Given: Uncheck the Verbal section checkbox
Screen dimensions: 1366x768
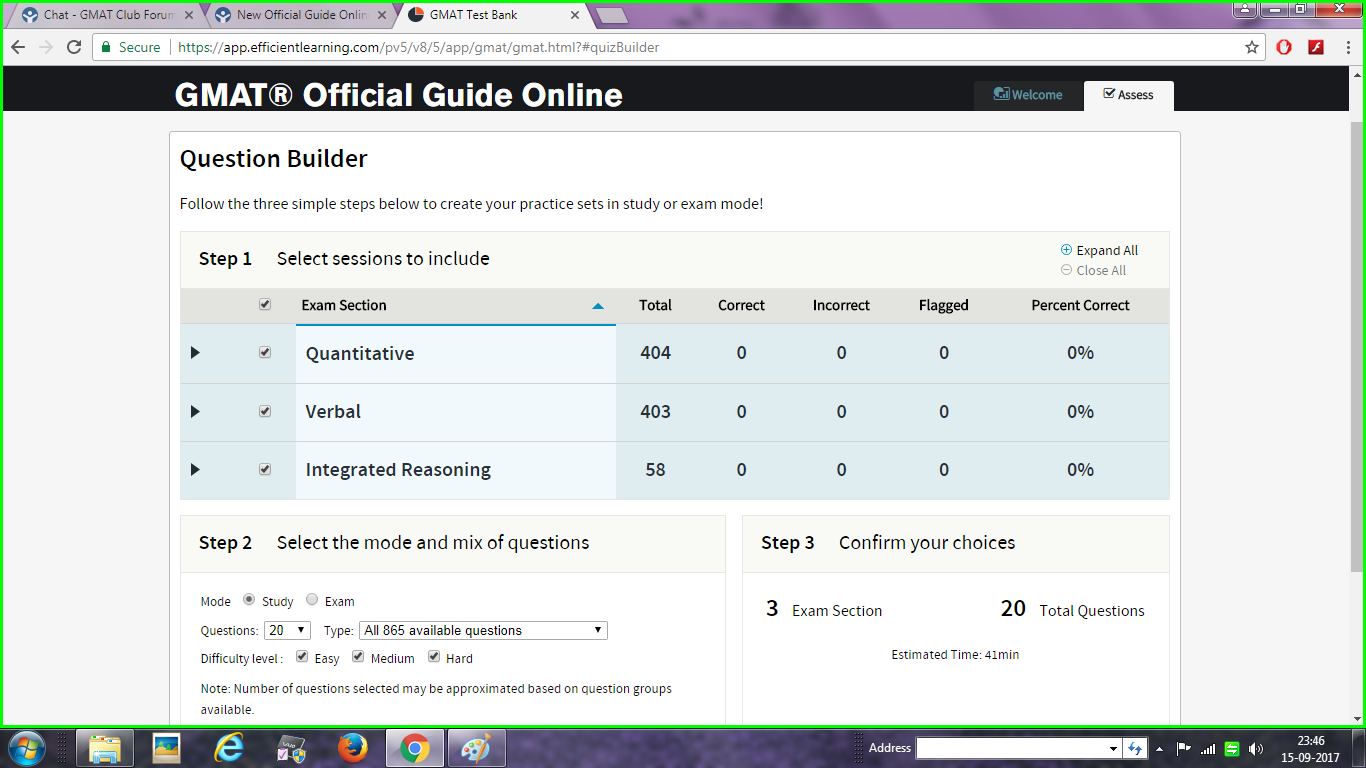Looking at the screenshot, I should coord(265,411).
